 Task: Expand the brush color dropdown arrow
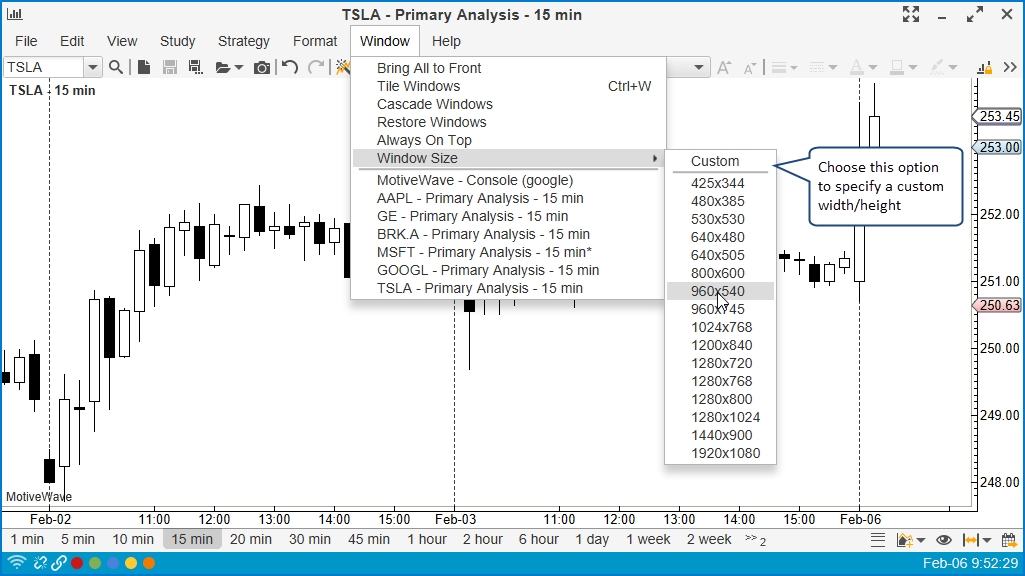(x=952, y=67)
